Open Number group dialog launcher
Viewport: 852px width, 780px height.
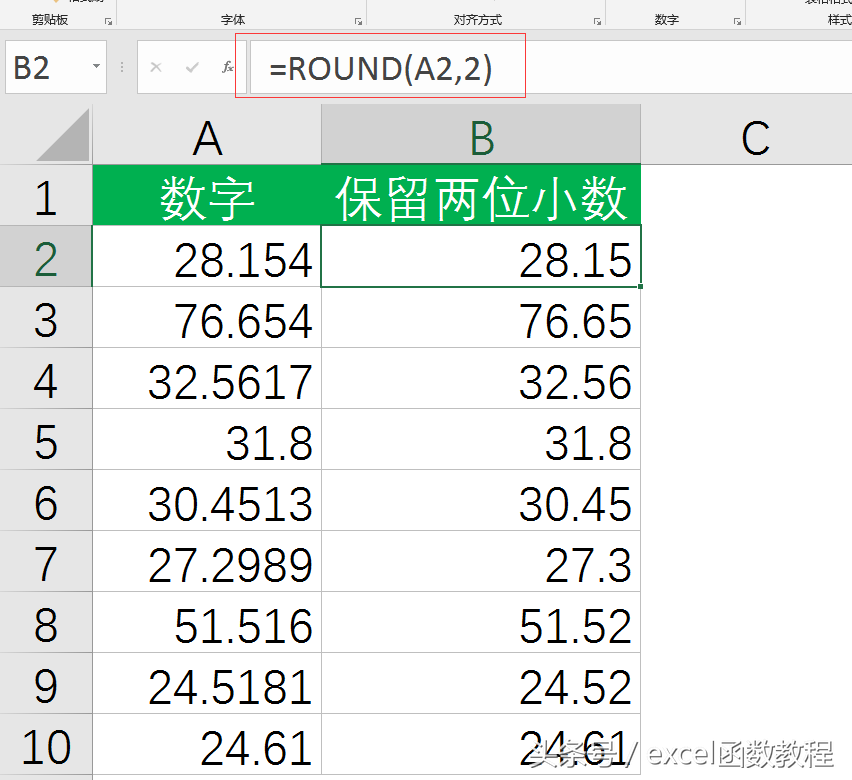point(737,21)
